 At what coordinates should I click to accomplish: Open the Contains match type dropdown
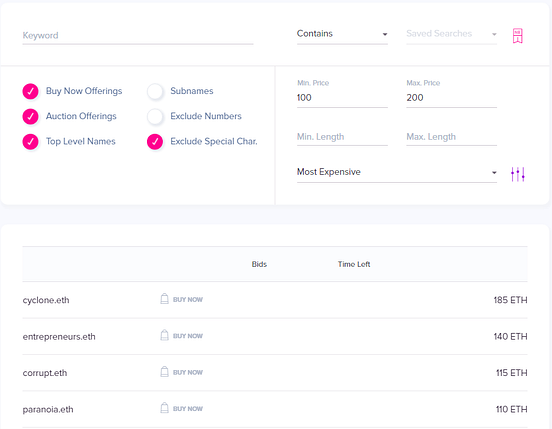coord(342,34)
